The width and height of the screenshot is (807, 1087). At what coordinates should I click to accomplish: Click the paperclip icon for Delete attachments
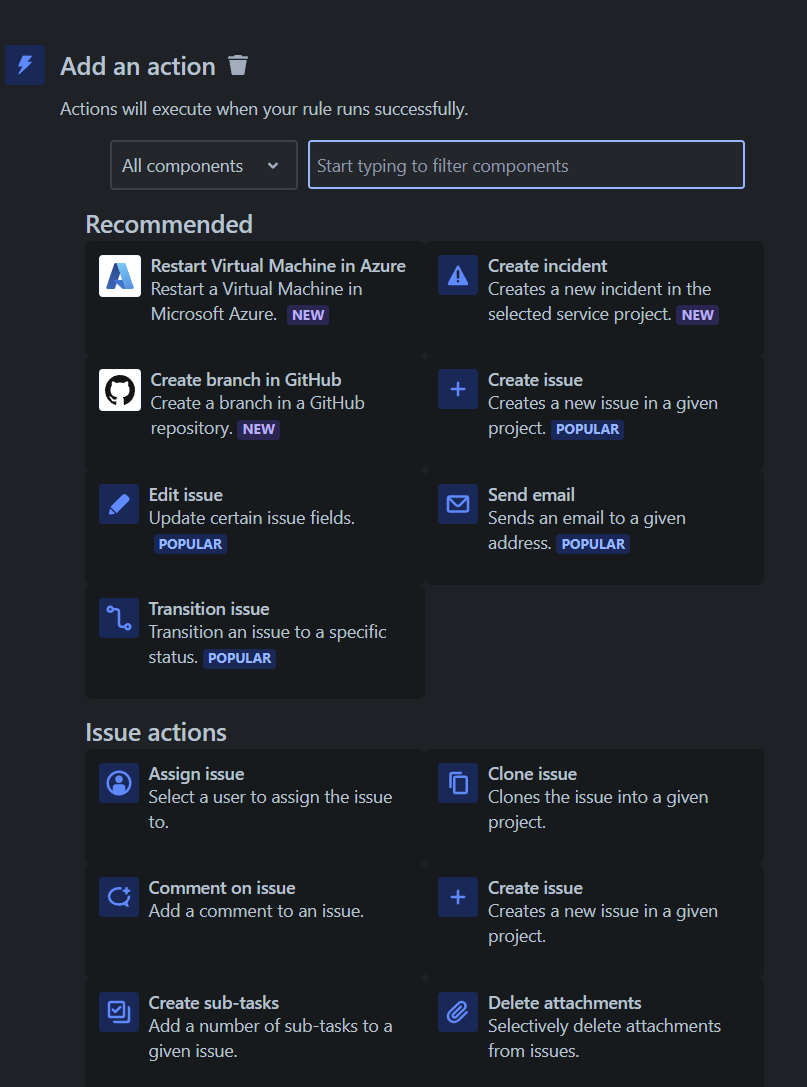[x=458, y=1012]
